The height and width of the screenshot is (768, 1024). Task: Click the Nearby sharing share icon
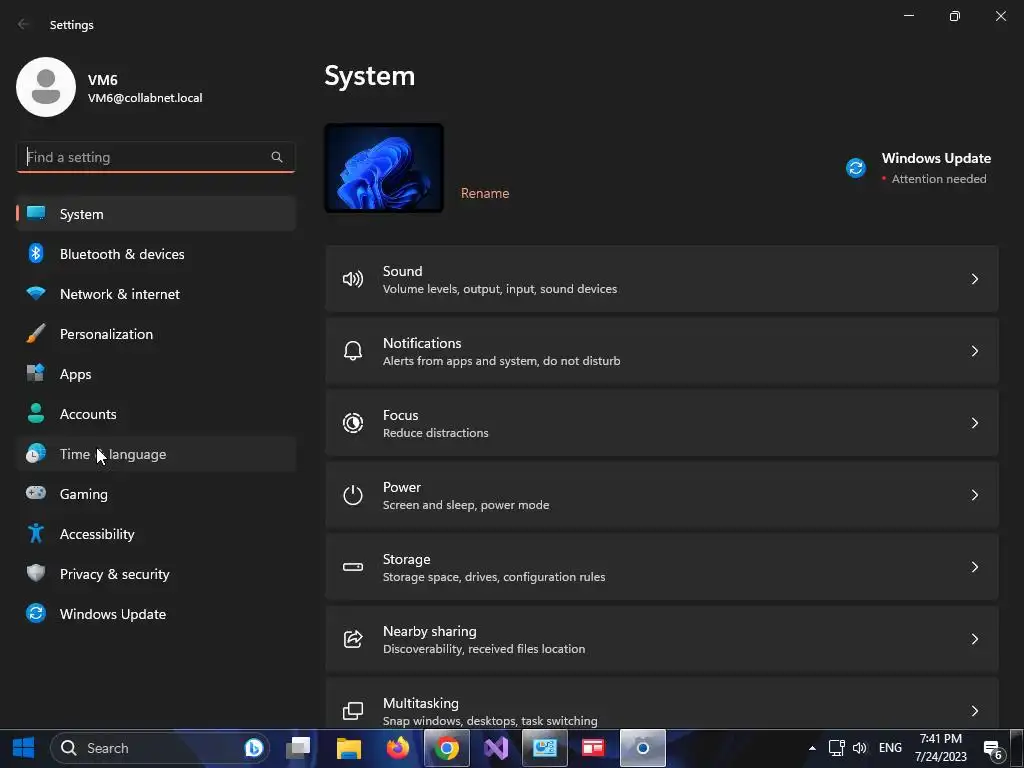click(353, 639)
